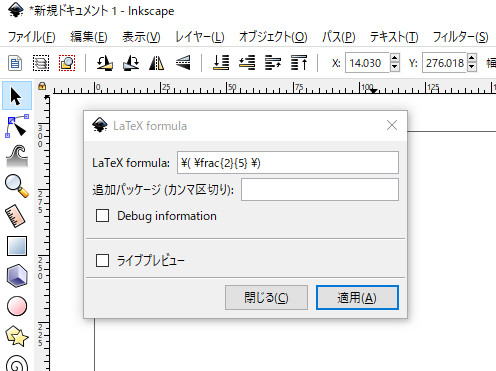Flip selection horizontally
496x371 pixels.
tap(157, 63)
